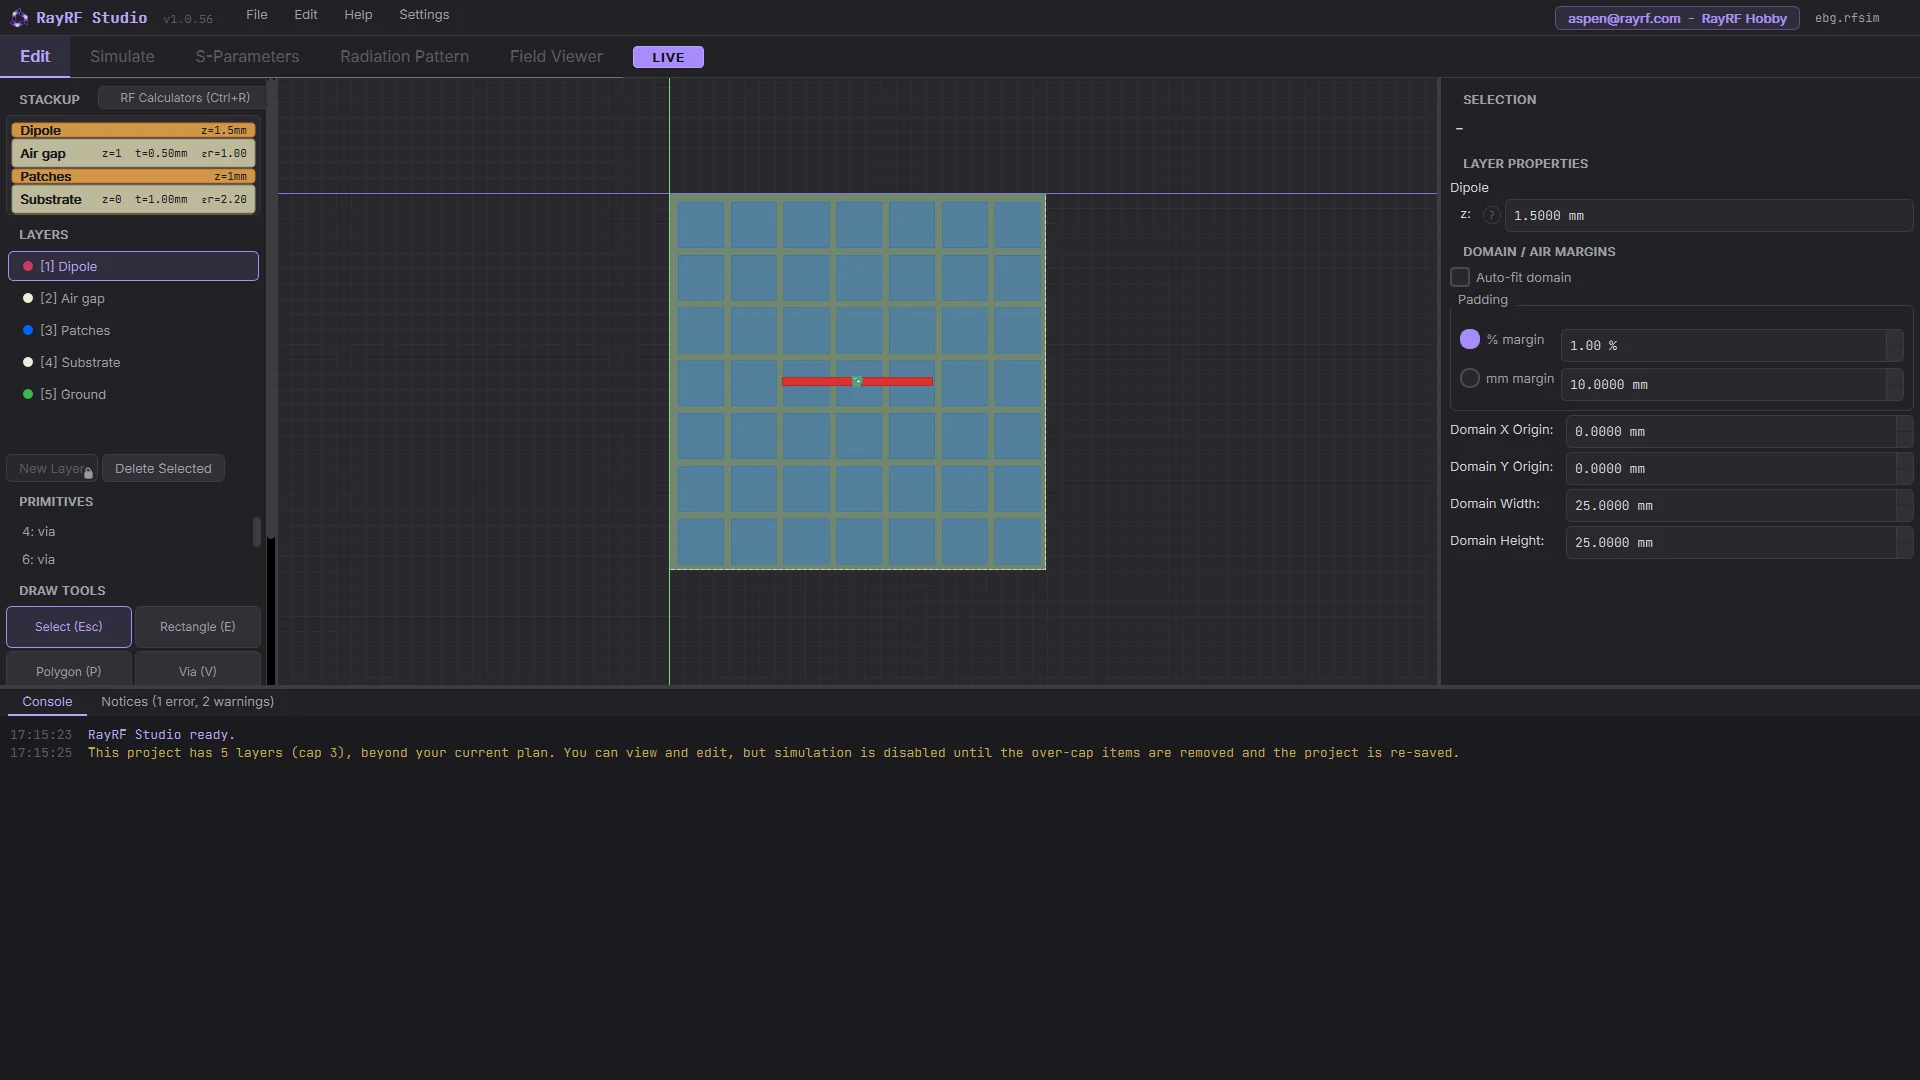The width and height of the screenshot is (1920, 1080).
Task: Click the RayRF Studio logo icon
Action: (19, 18)
